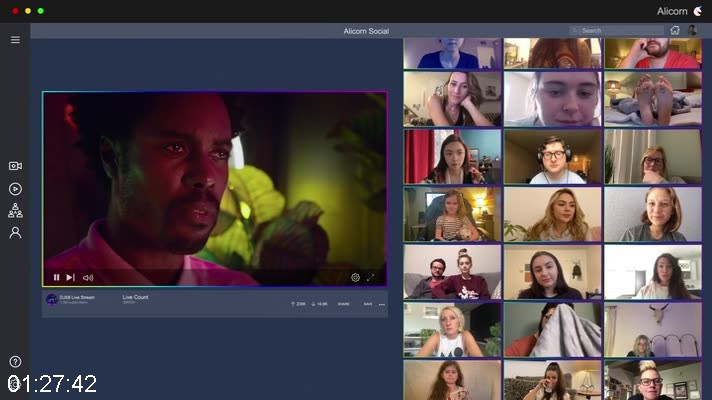Open the three-dots more options menu
The height and width of the screenshot is (400, 712).
point(382,304)
